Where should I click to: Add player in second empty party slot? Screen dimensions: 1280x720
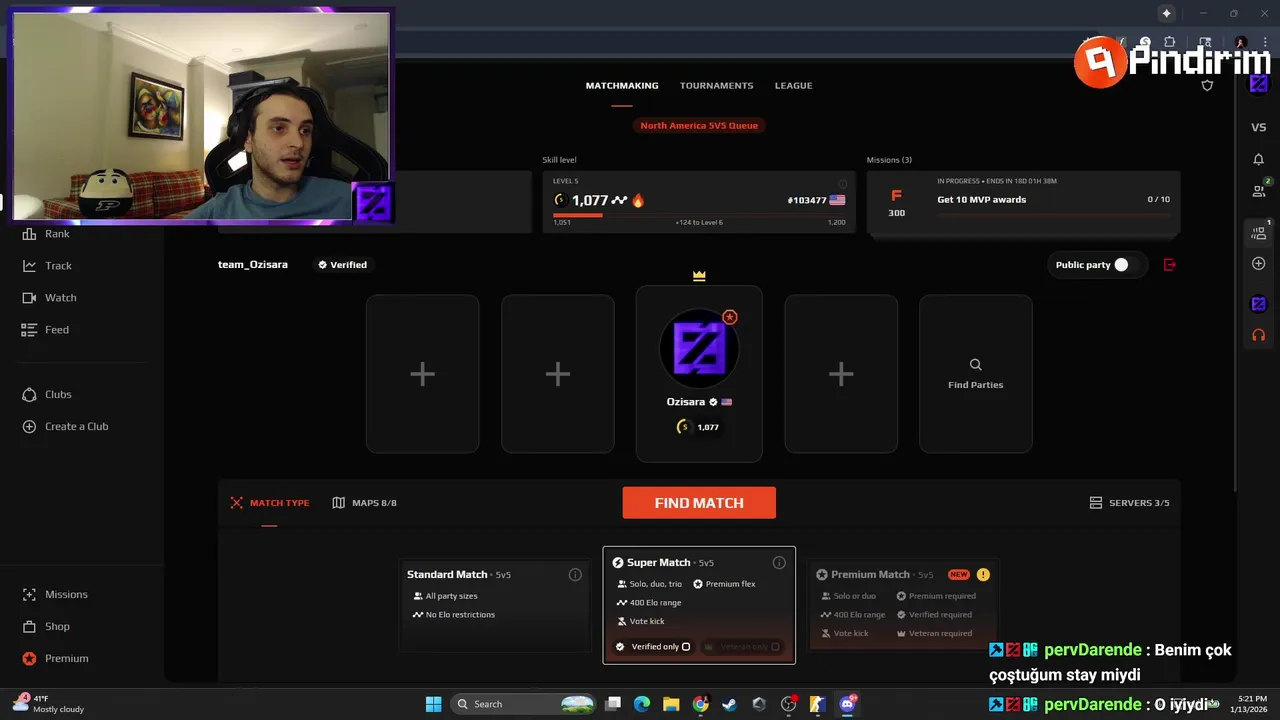[557, 374]
